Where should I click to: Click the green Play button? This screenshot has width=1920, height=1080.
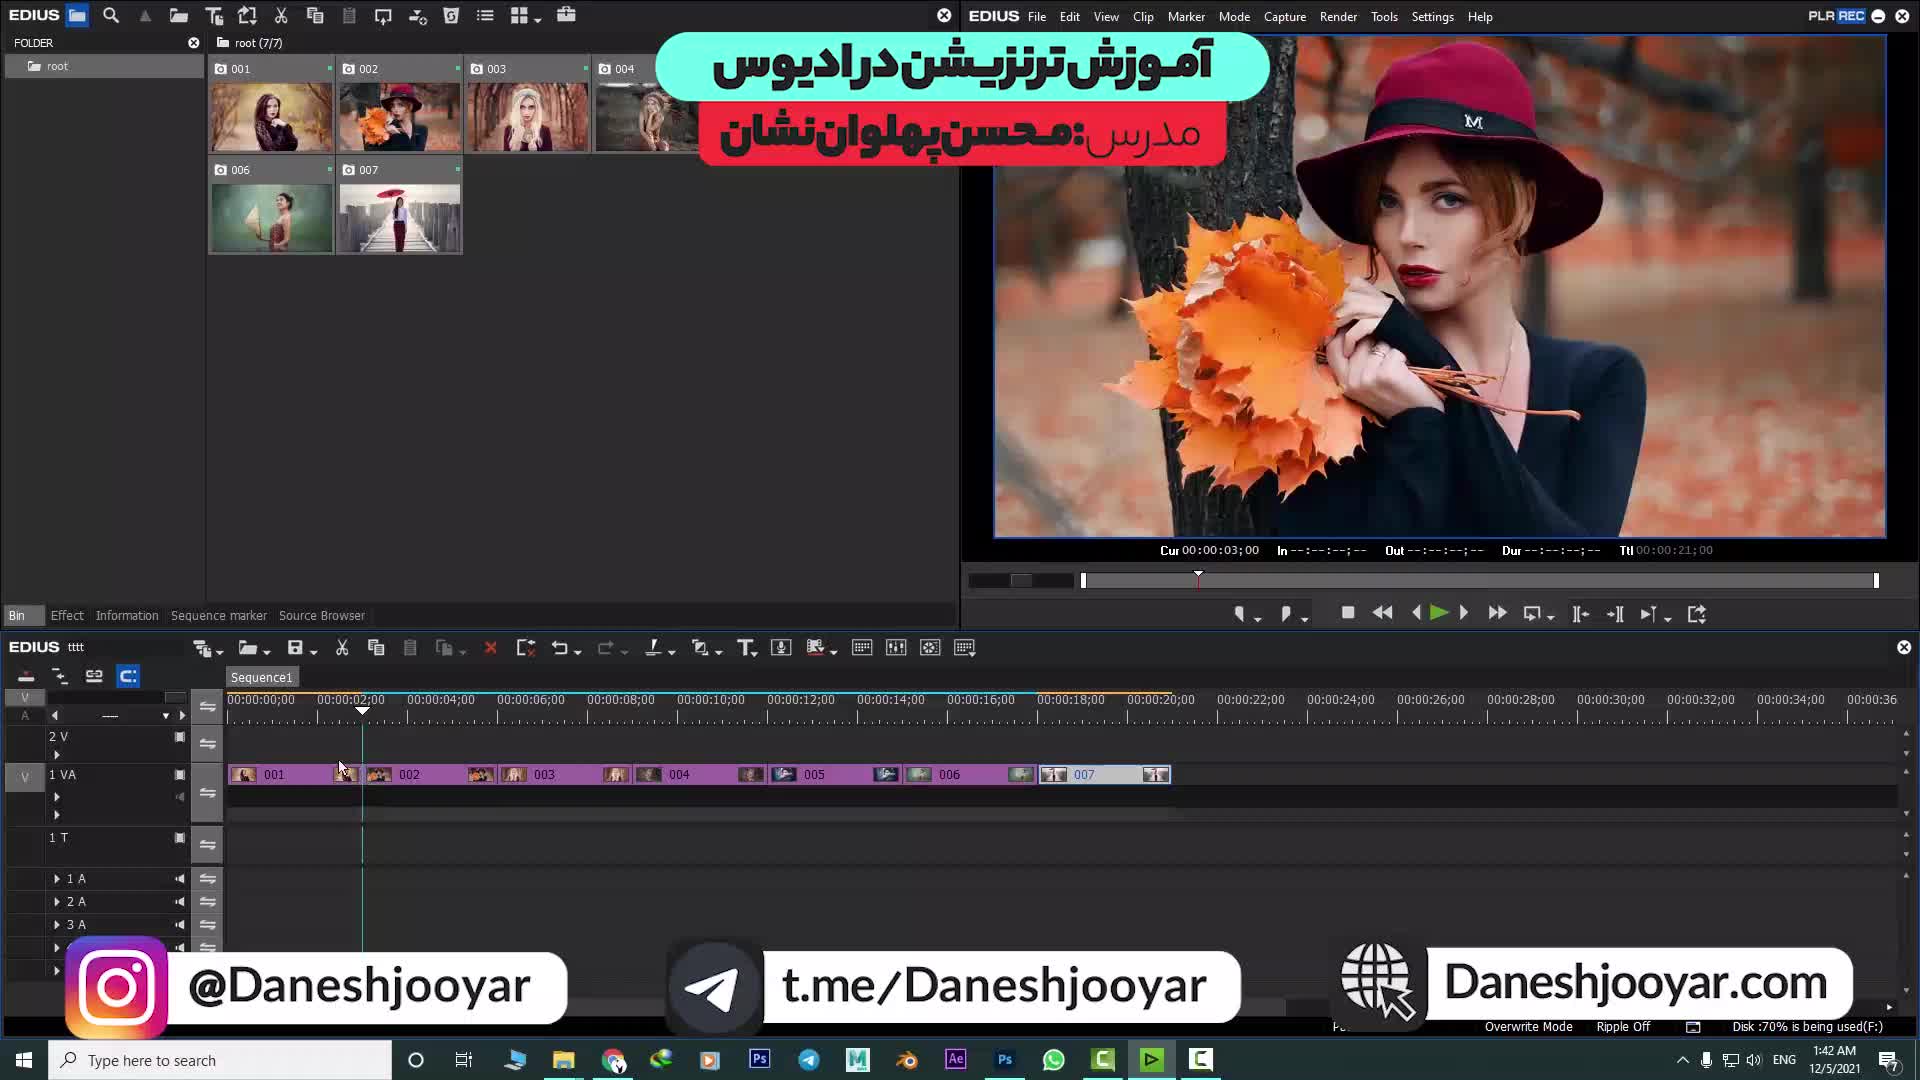1438,614
